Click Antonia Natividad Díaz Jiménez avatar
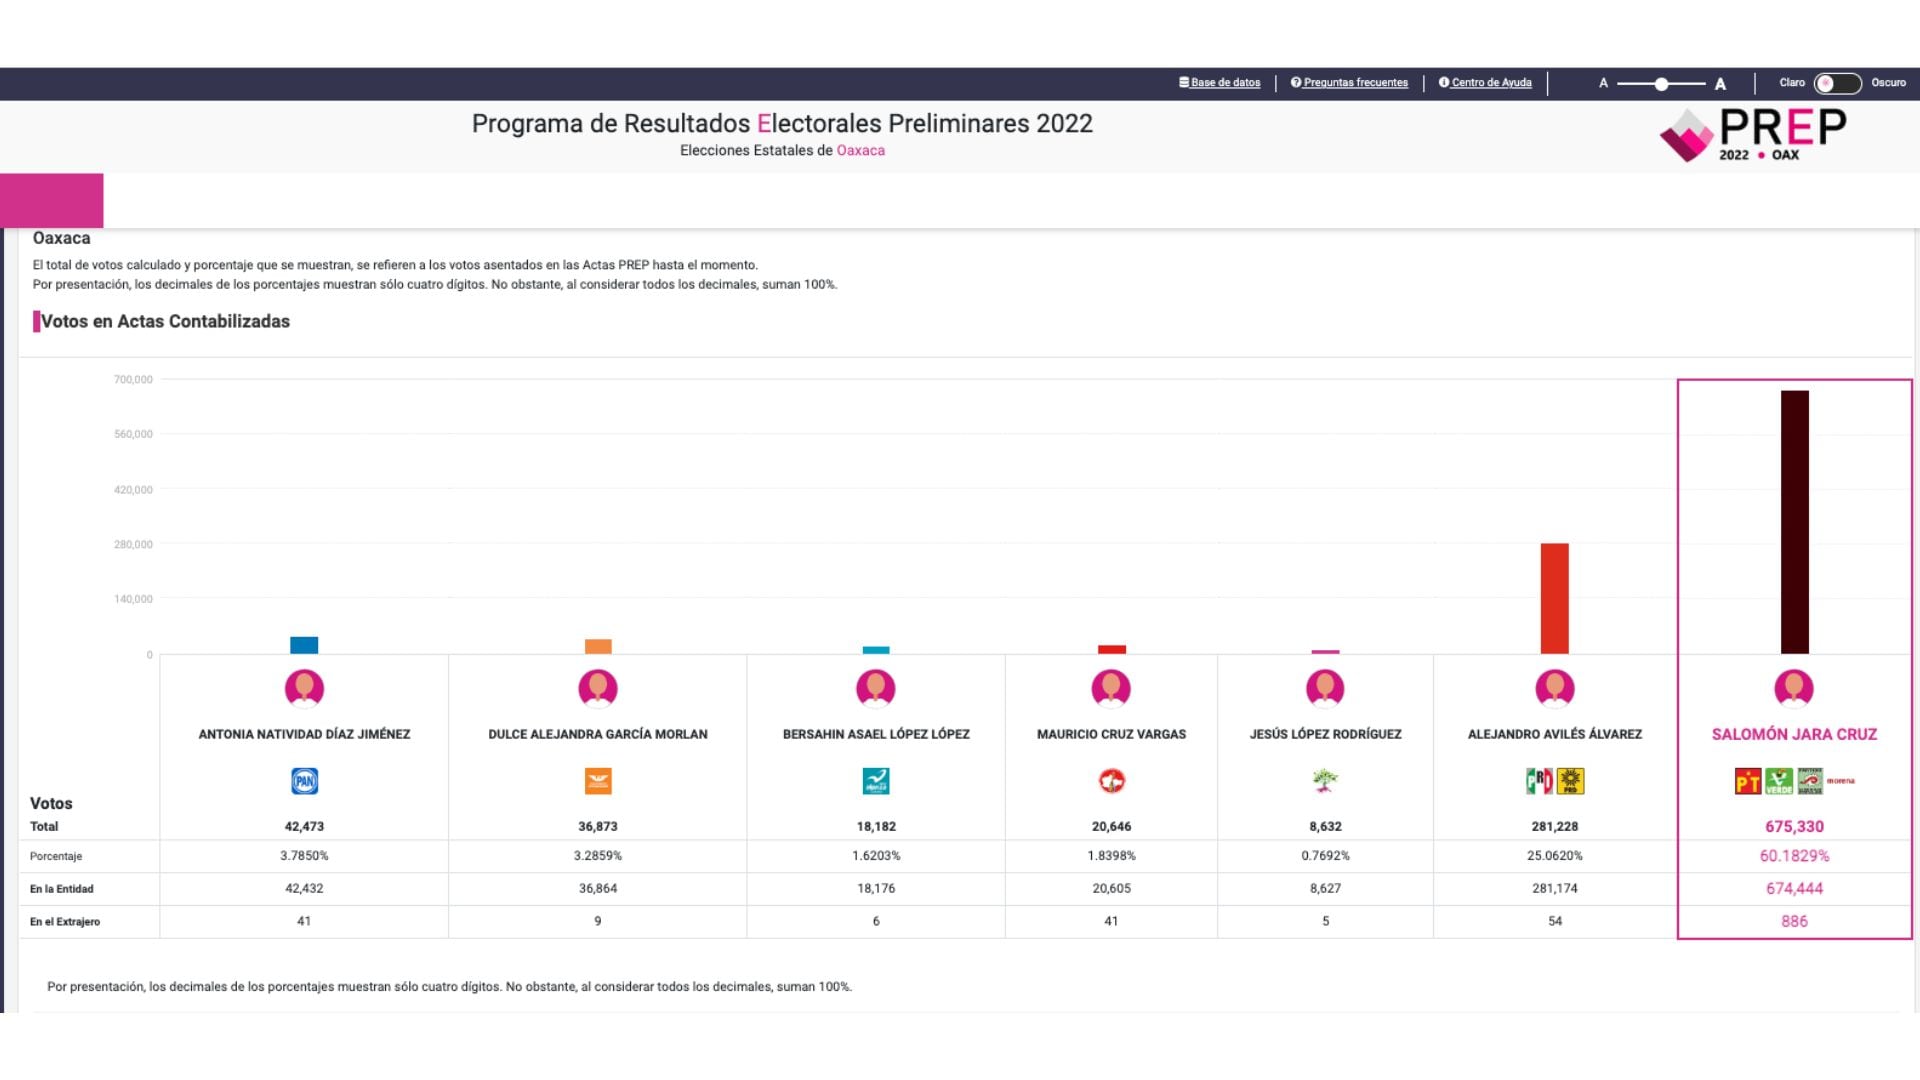The image size is (1920, 1080). pyautogui.click(x=304, y=688)
